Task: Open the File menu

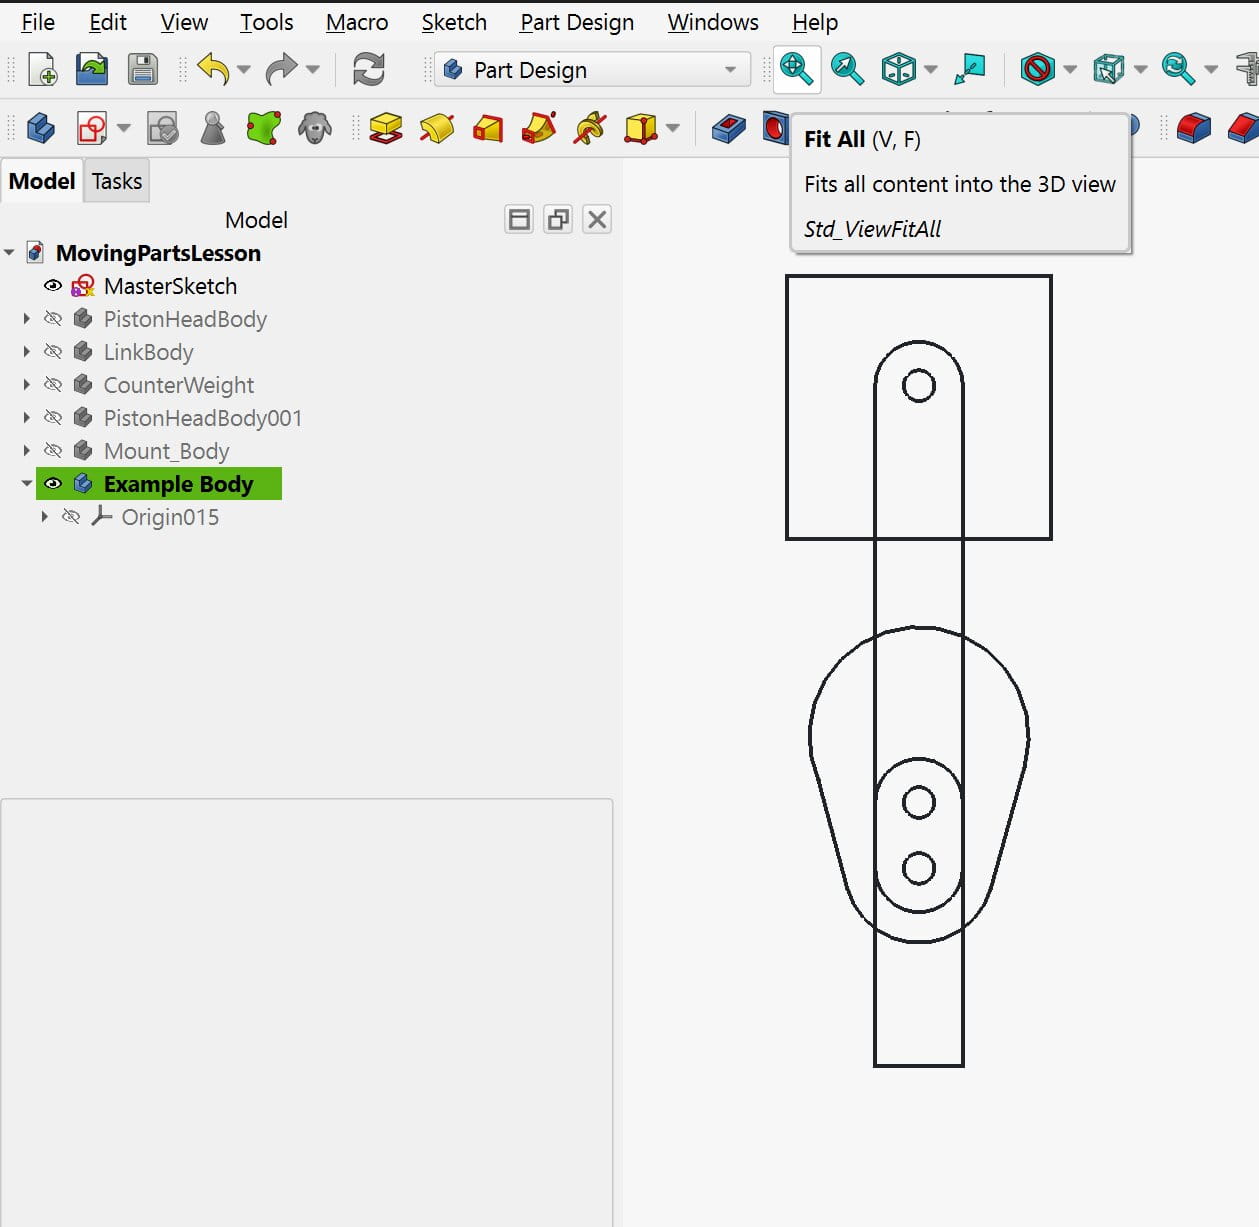Action: click(38, 22)
